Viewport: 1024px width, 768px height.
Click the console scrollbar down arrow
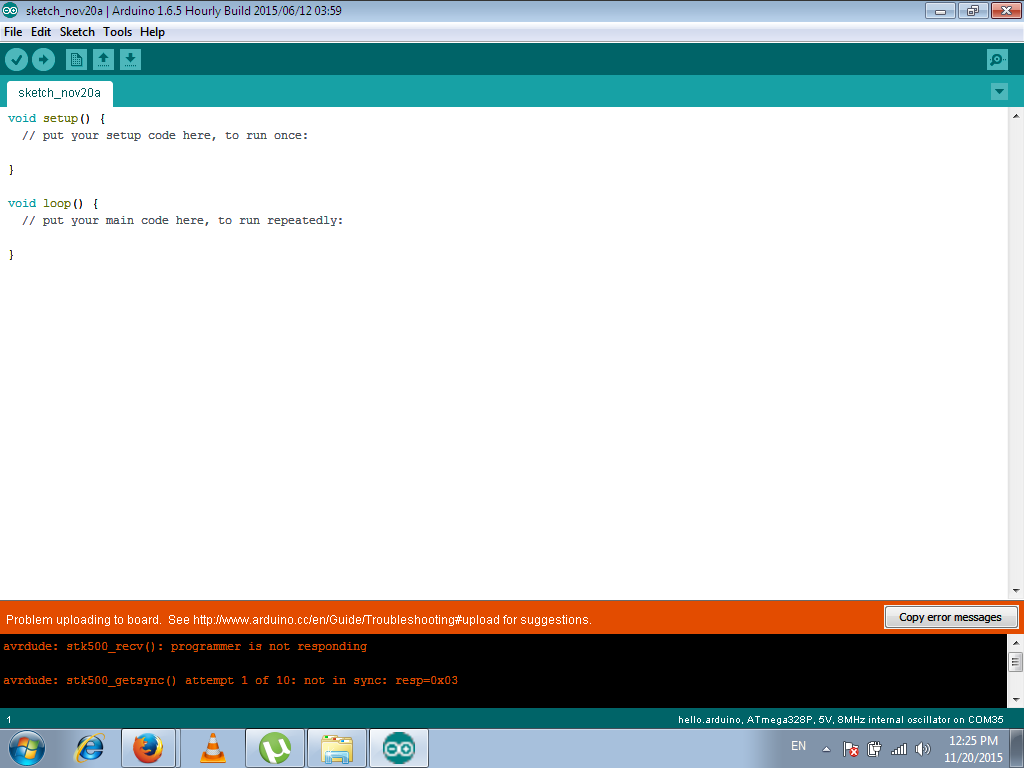pos(1016,699)
